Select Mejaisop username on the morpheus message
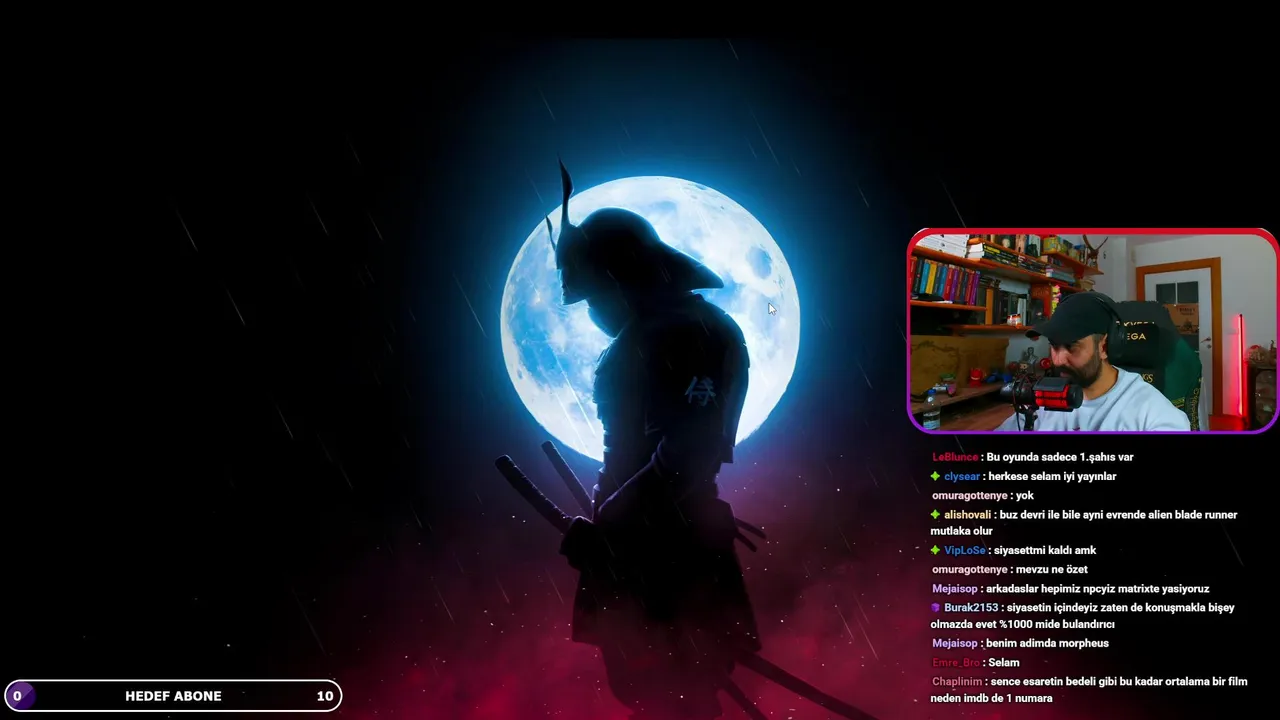The height and width of the screenshot is (720, 1280). pyautogui.click(x=954, y=643)
